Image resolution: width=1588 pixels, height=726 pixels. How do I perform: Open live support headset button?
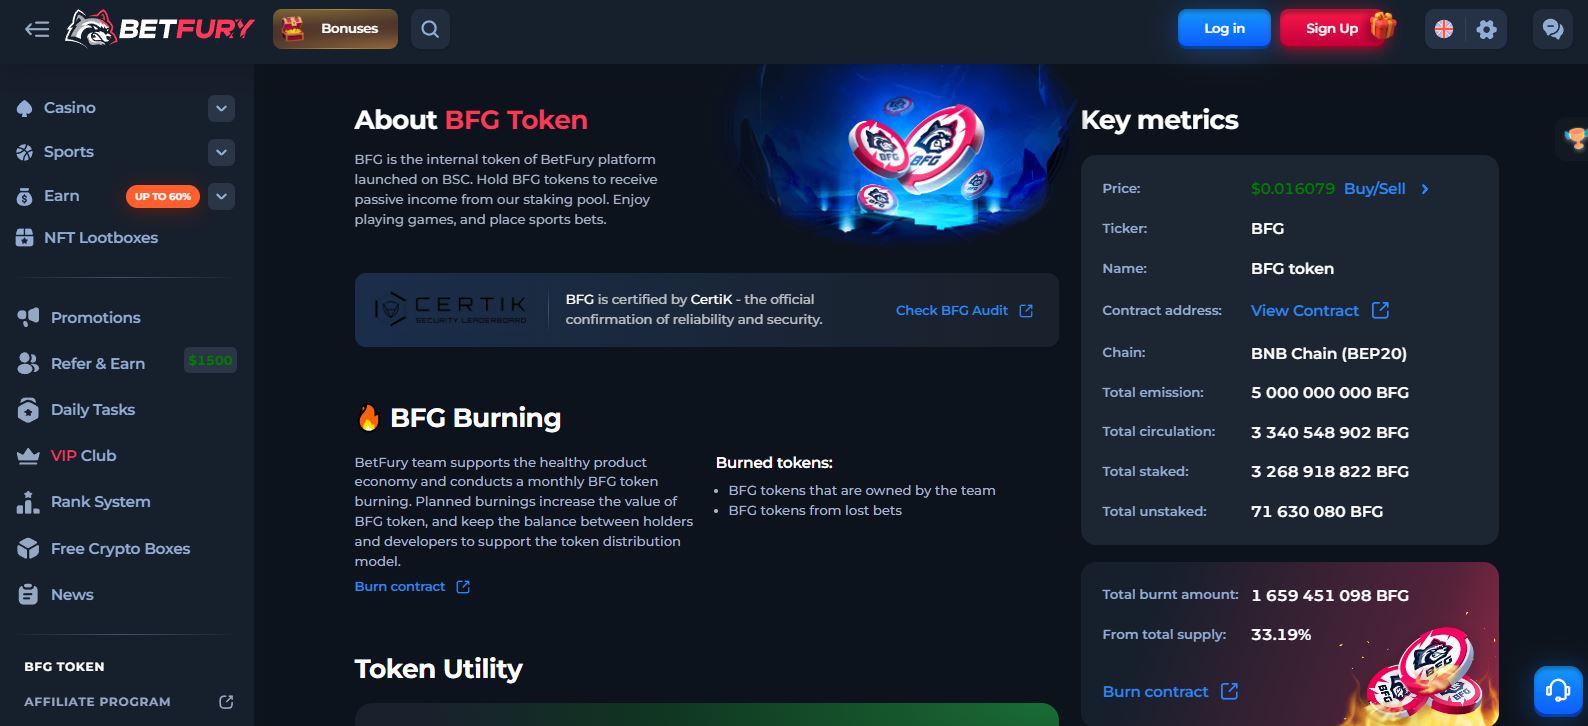click(x=1558, y=690)
